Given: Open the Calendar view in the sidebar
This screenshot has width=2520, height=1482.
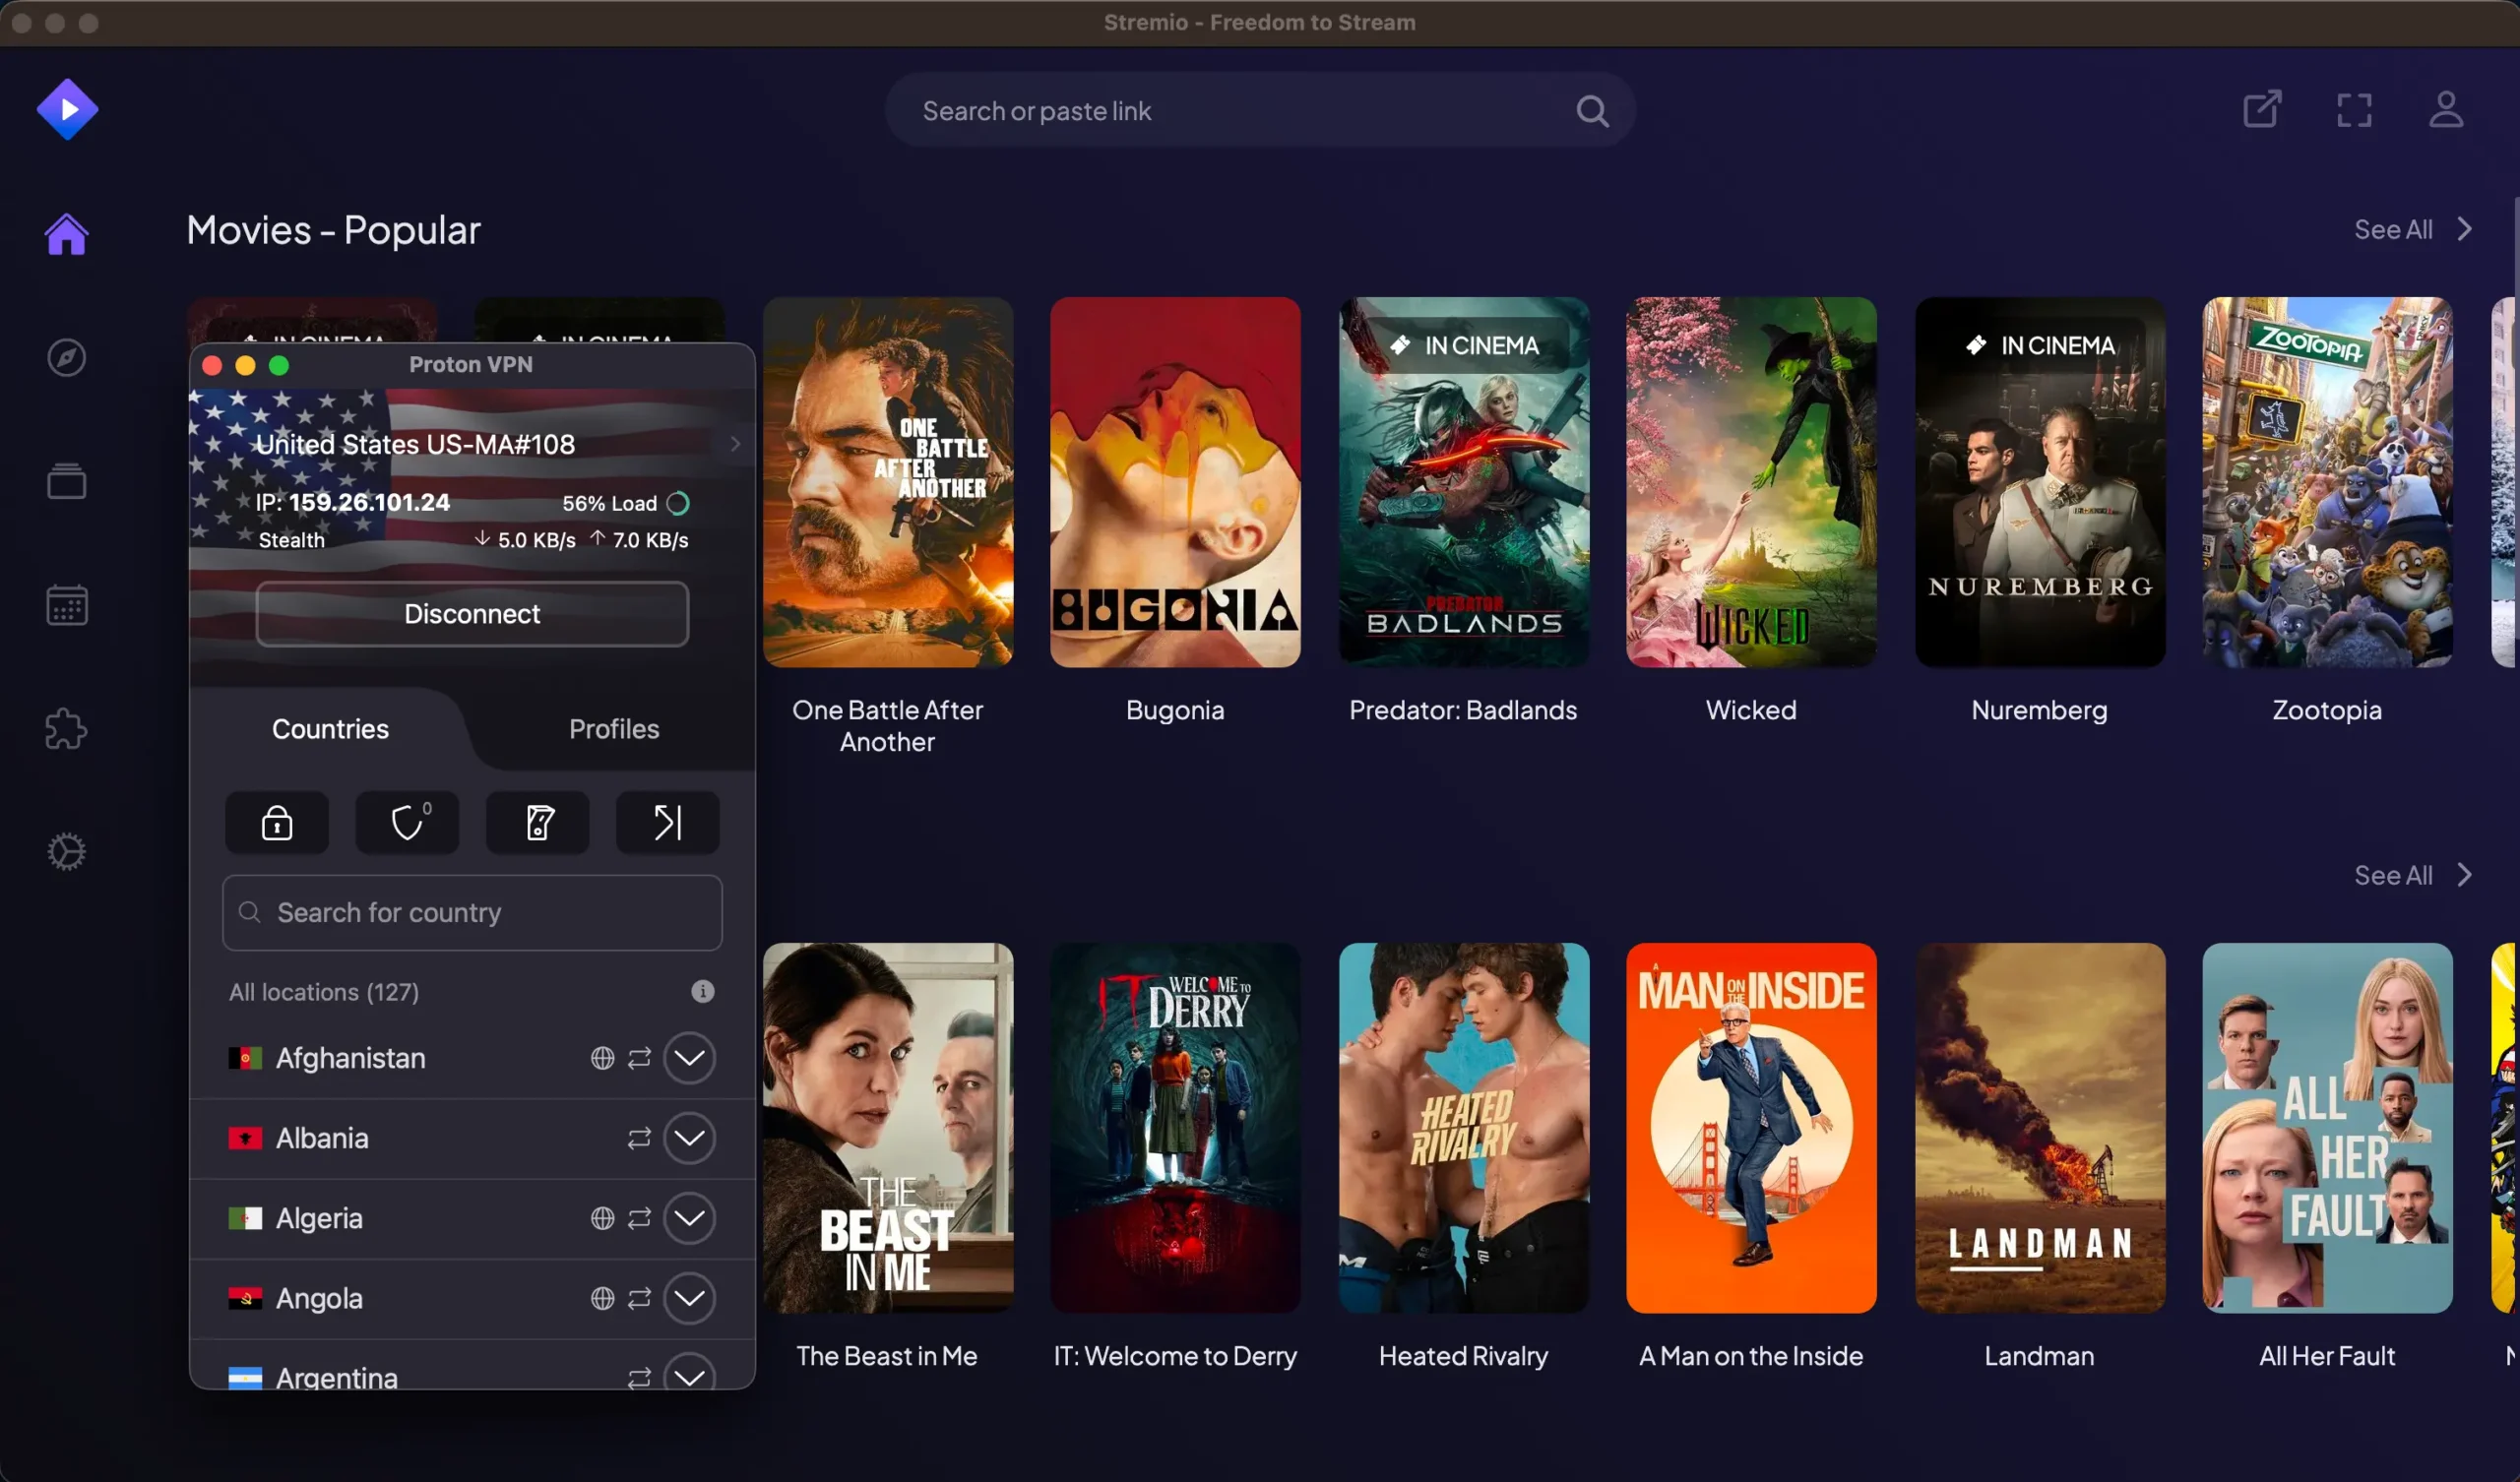Looking at the screenshot, I should [x=66, y=605].
